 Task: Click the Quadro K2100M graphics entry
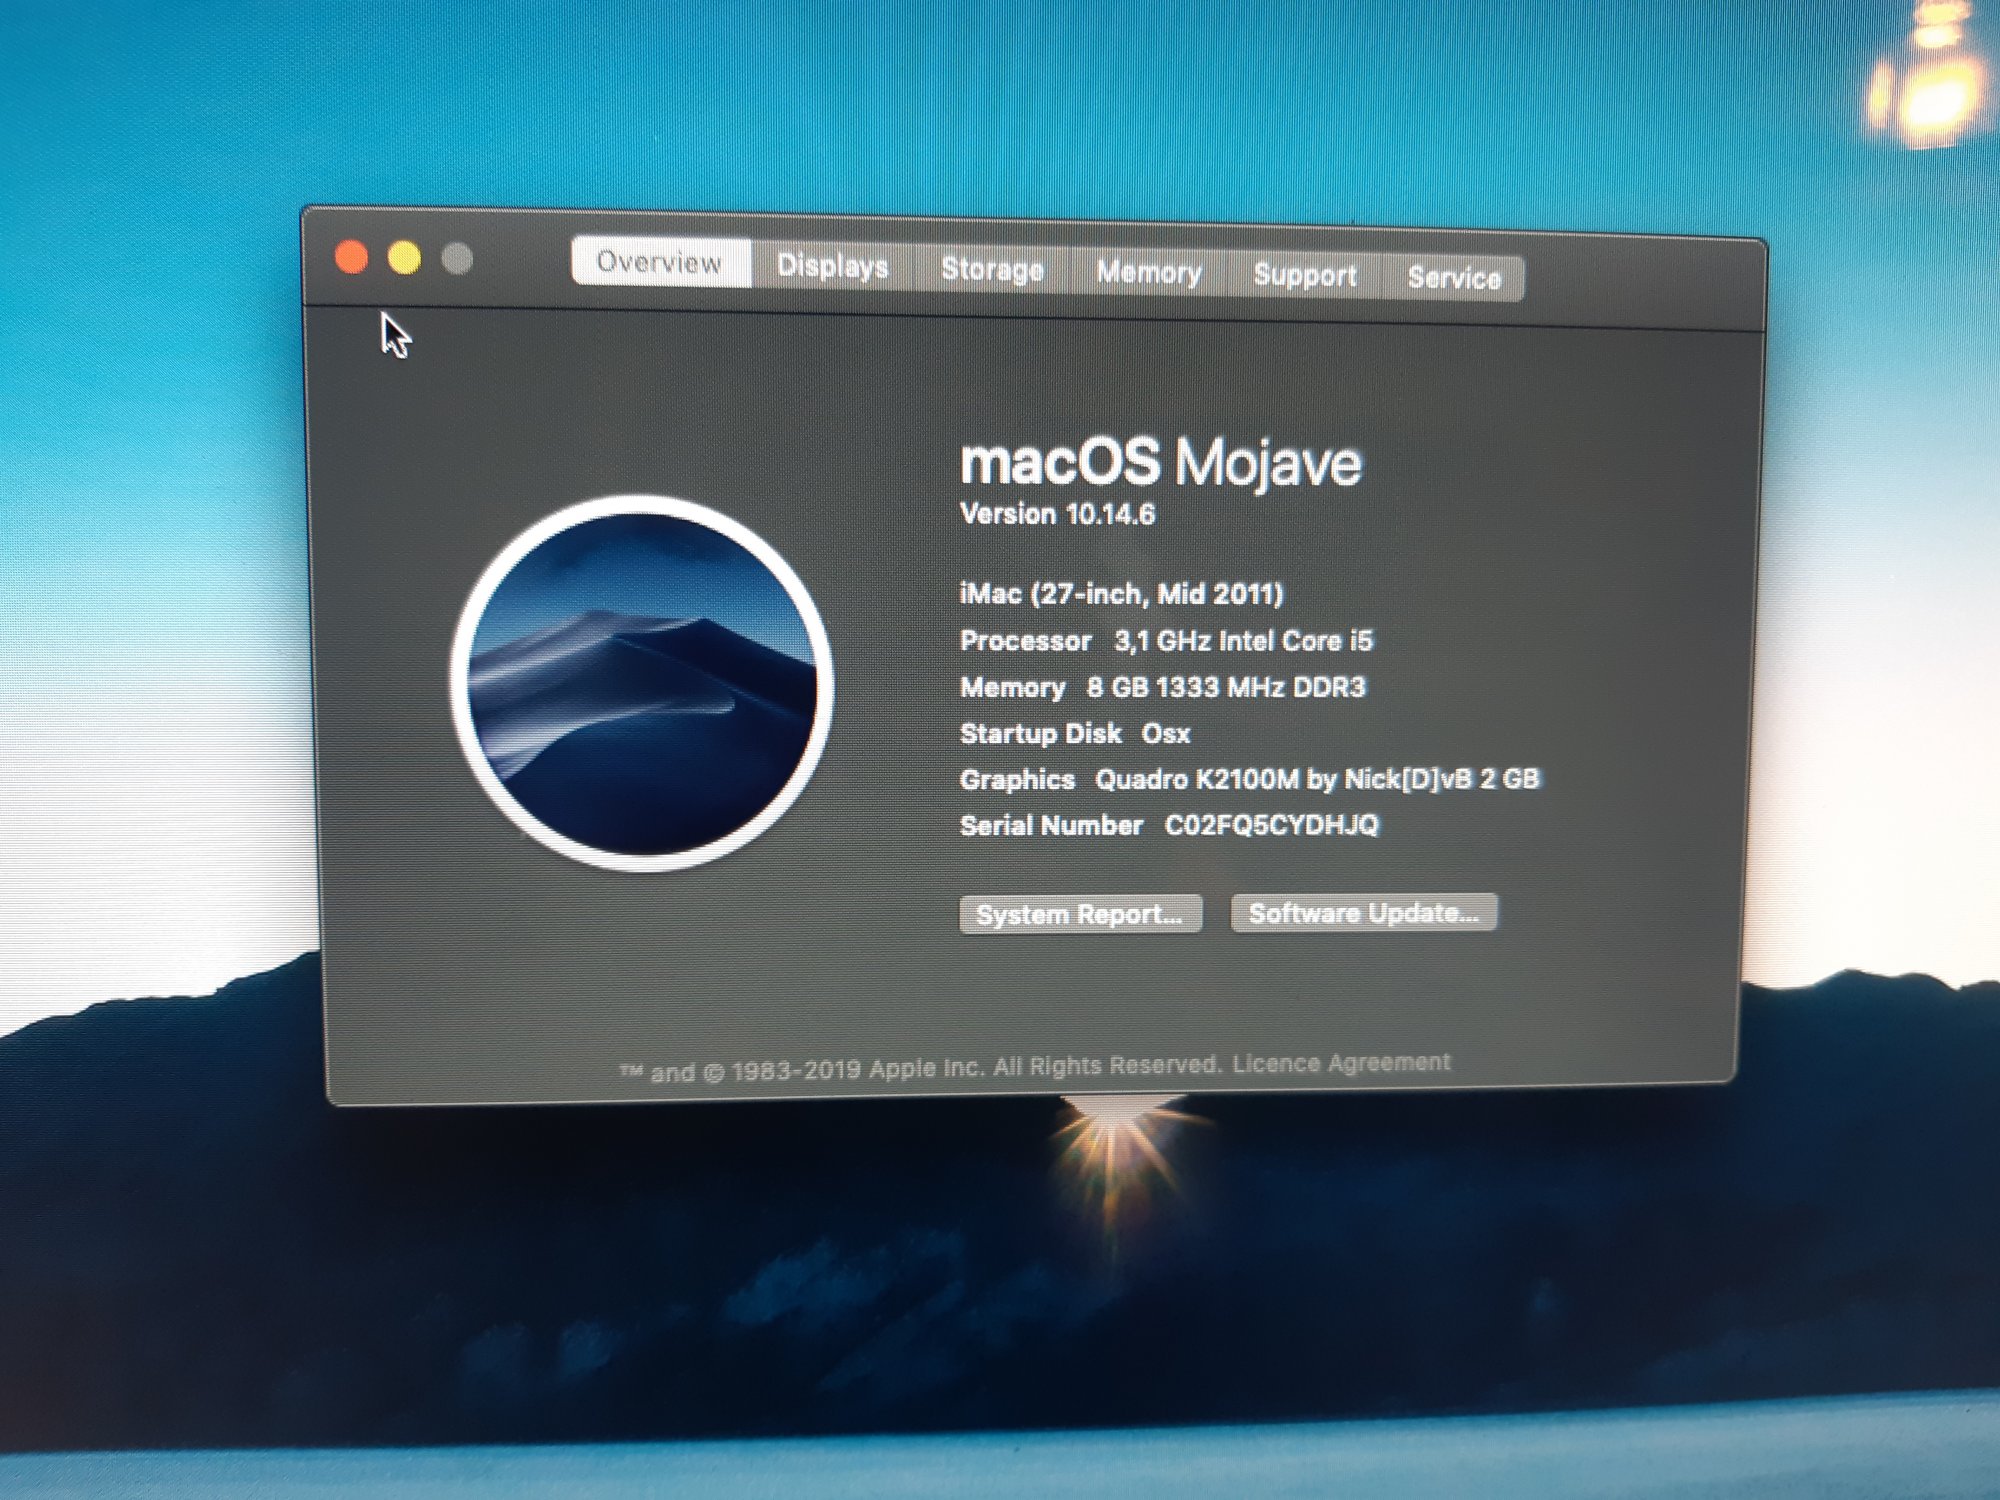pos(1316,779)
